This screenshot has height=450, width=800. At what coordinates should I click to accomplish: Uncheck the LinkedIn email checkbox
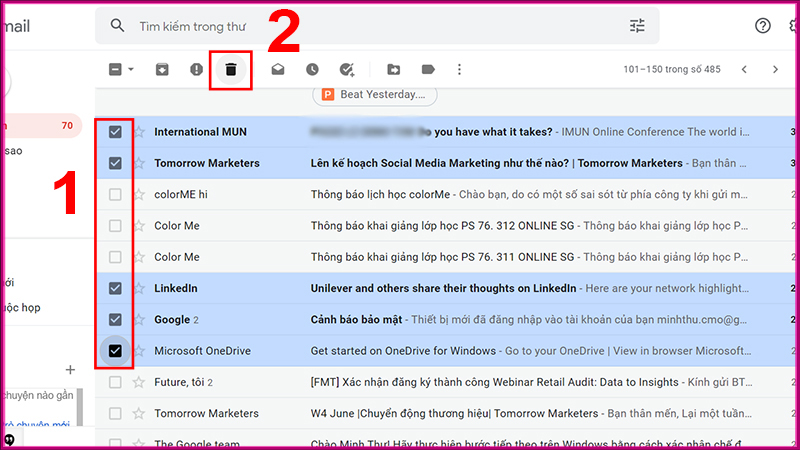[x=115, y=288]
